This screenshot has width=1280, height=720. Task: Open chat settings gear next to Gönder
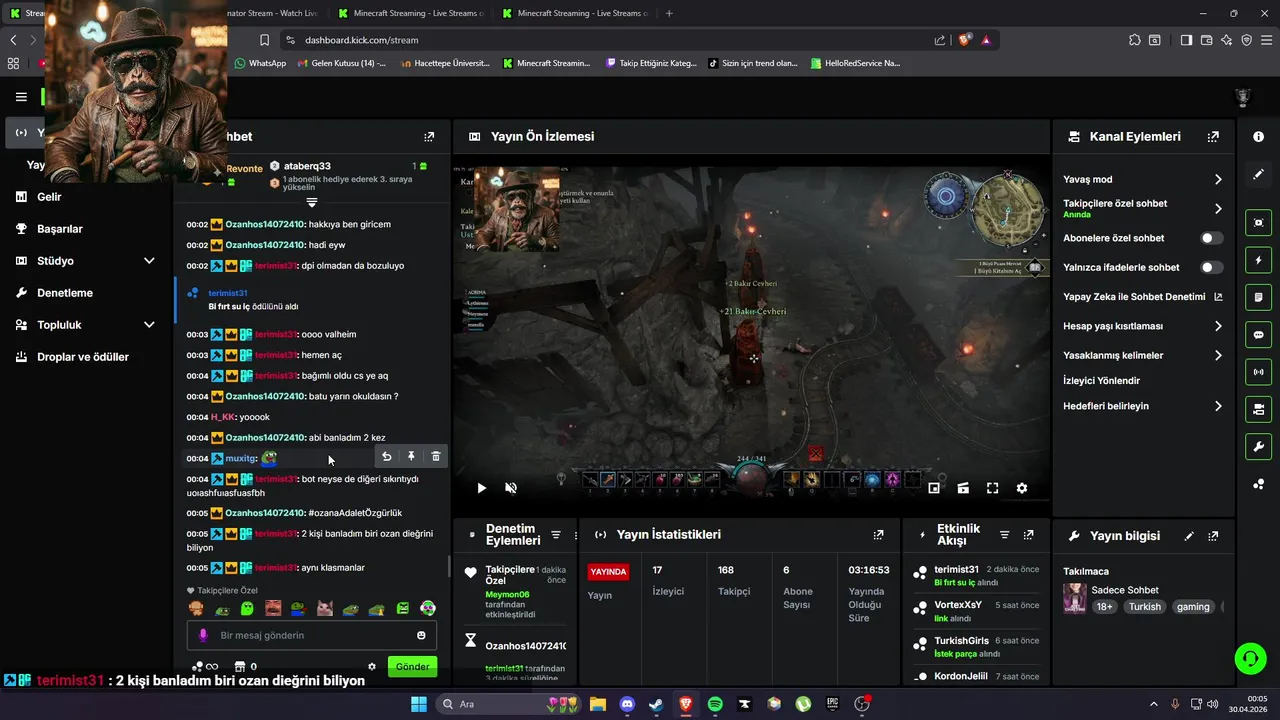click(x=372, y=667)
